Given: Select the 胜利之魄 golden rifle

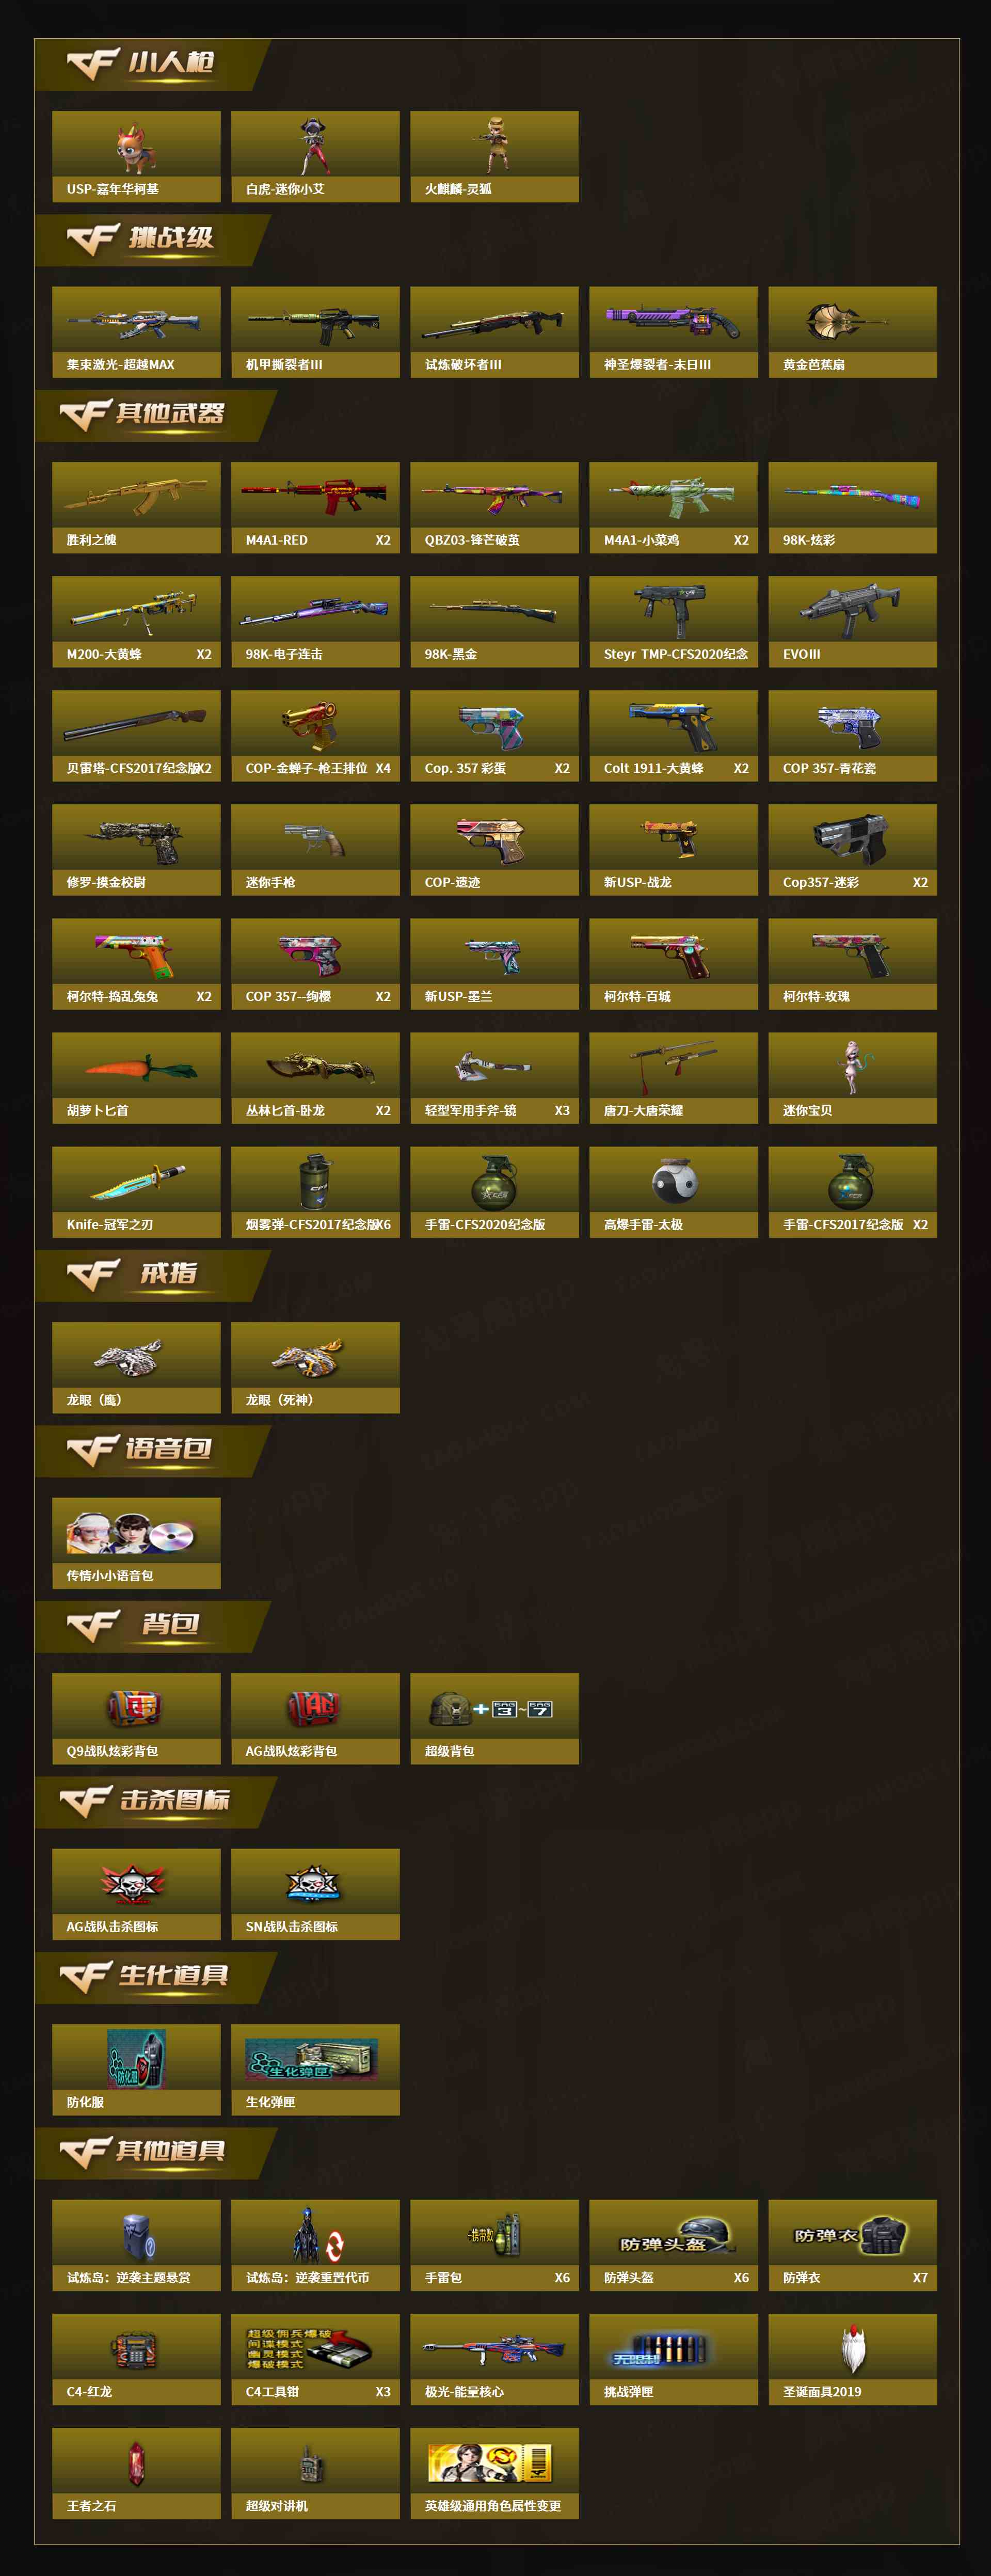Looking at the screenshot, I should tap(136, 507).
